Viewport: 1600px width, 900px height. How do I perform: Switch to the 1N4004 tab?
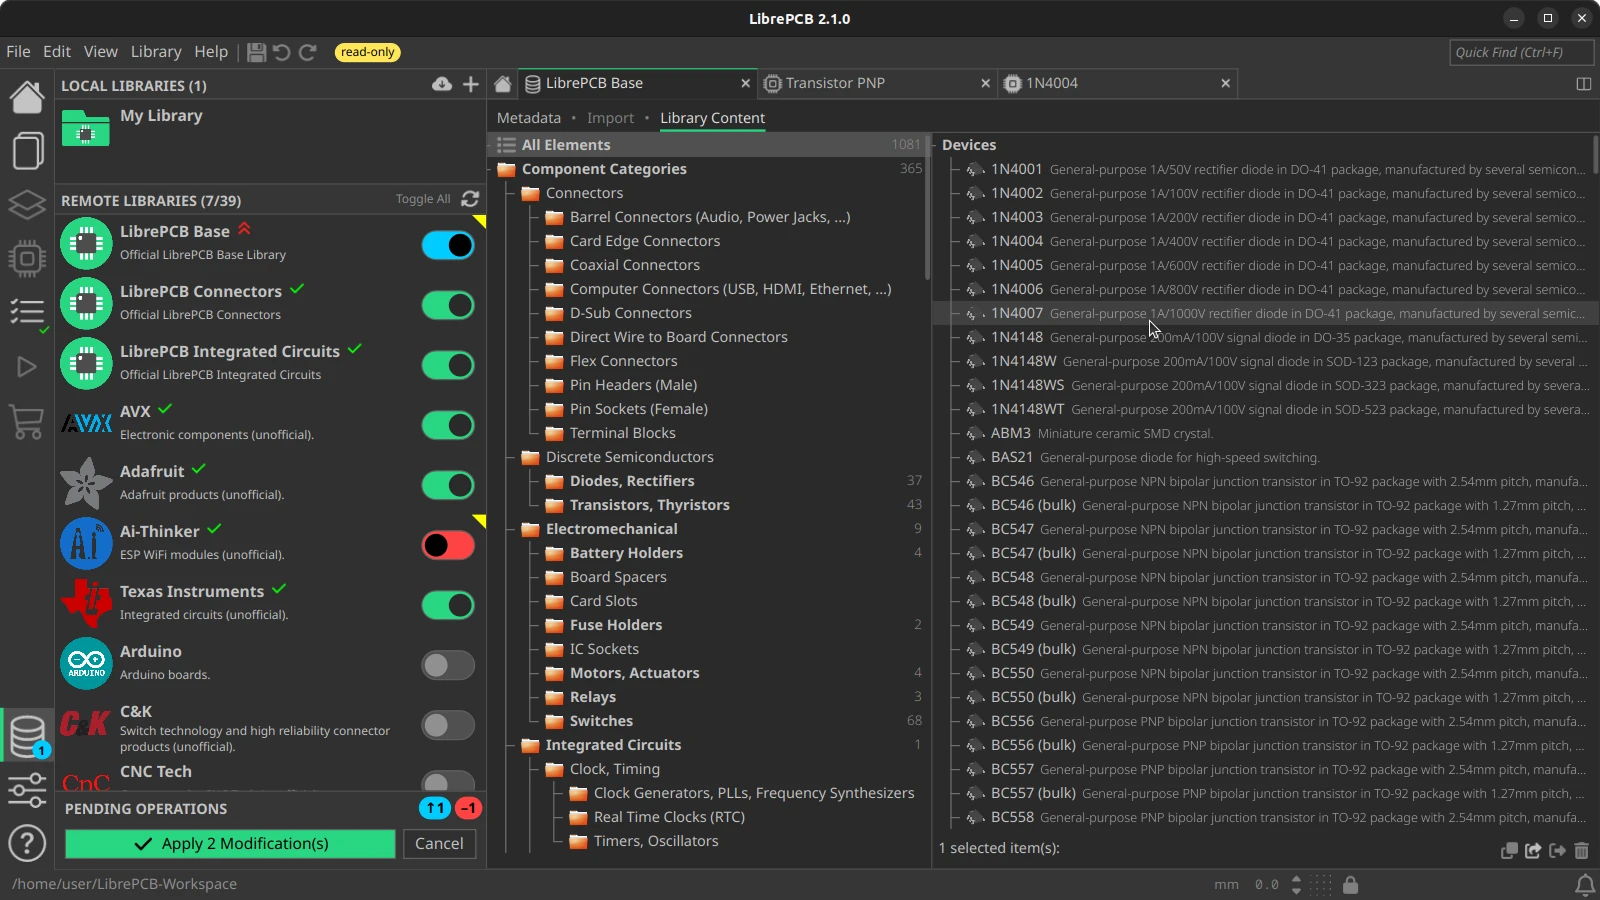click(x=1118, y=83)
